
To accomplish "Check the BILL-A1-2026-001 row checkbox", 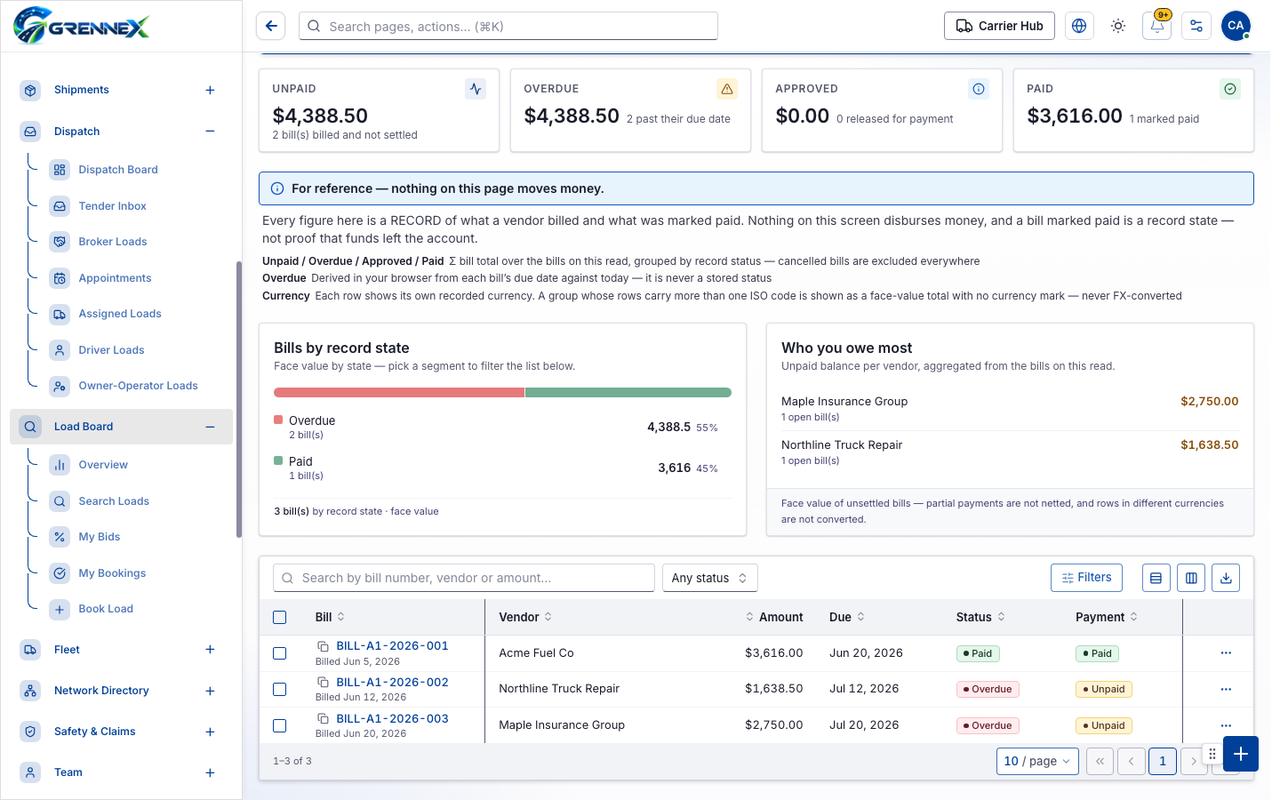I will tap(280, 653).
